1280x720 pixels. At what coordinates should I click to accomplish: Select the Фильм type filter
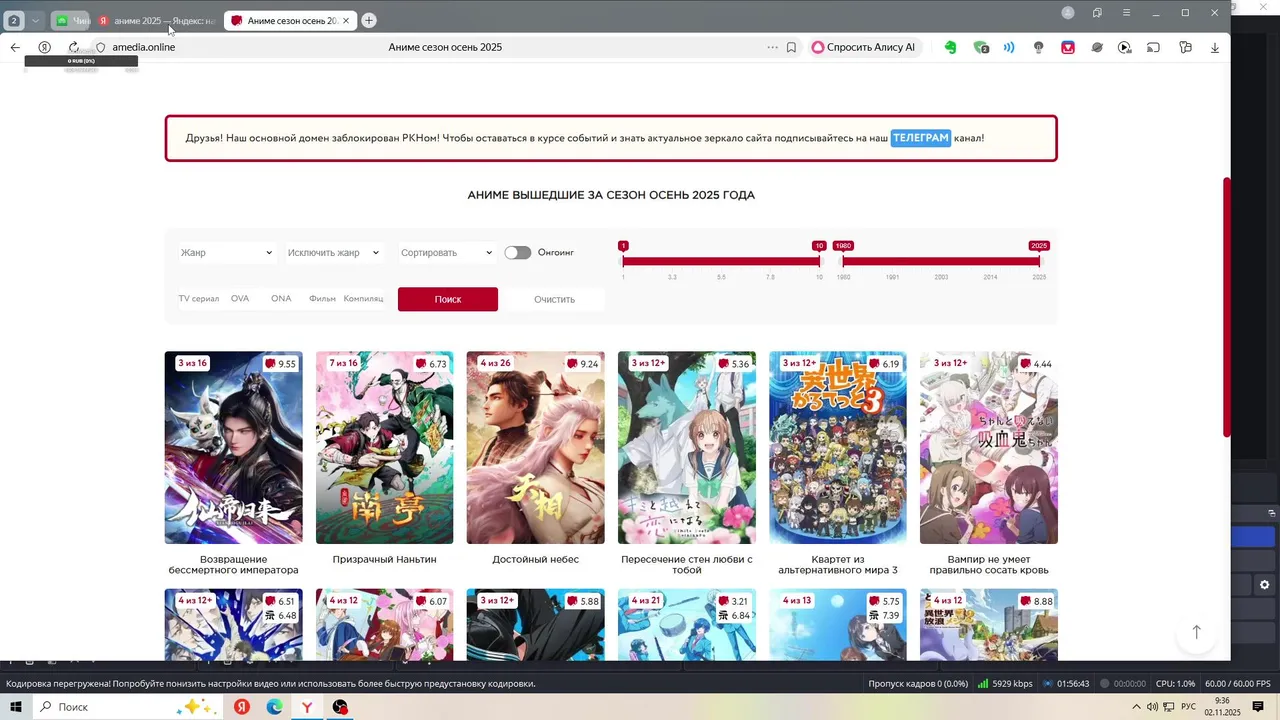point(322,298)
